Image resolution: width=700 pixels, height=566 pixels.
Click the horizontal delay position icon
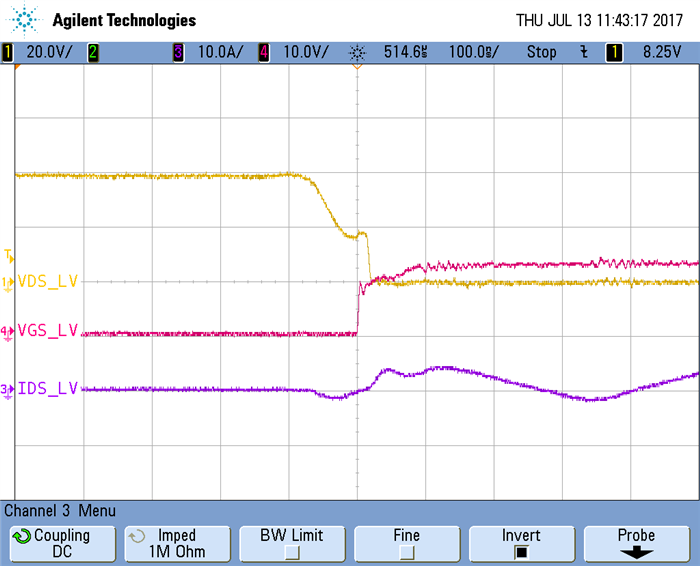(x=357, y=52)
